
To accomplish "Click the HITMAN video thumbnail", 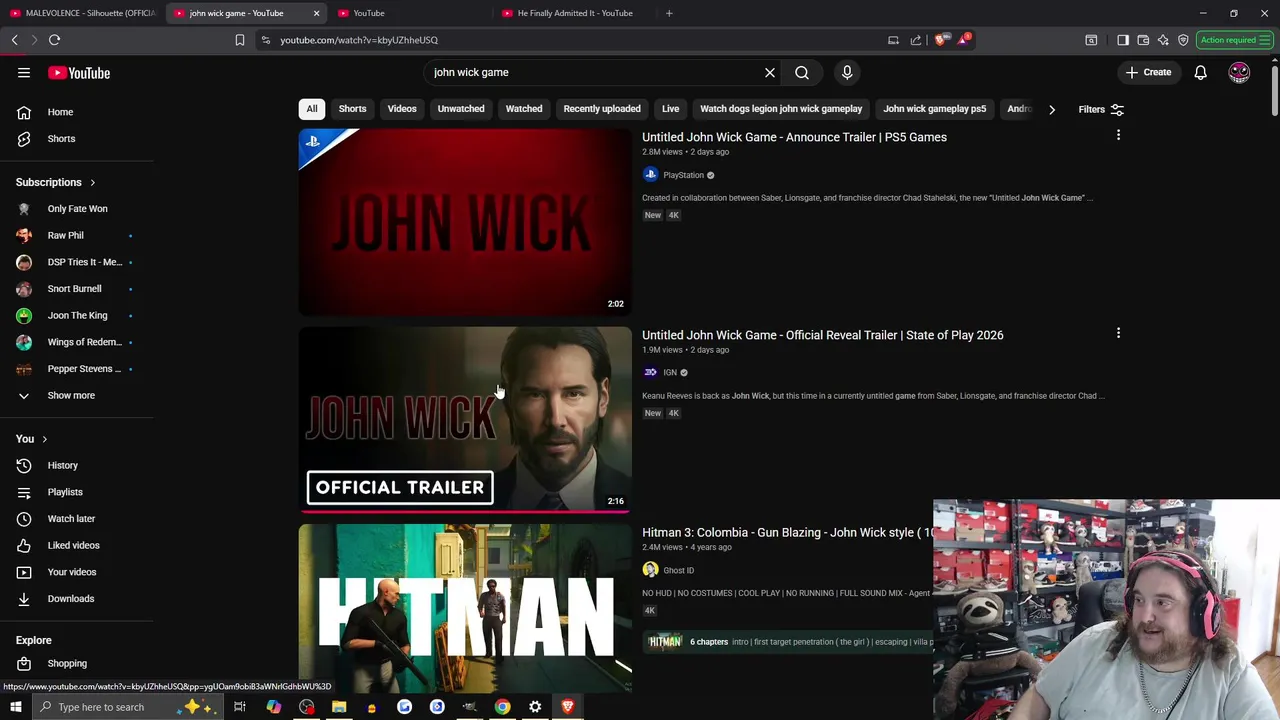I will (465, 608).
